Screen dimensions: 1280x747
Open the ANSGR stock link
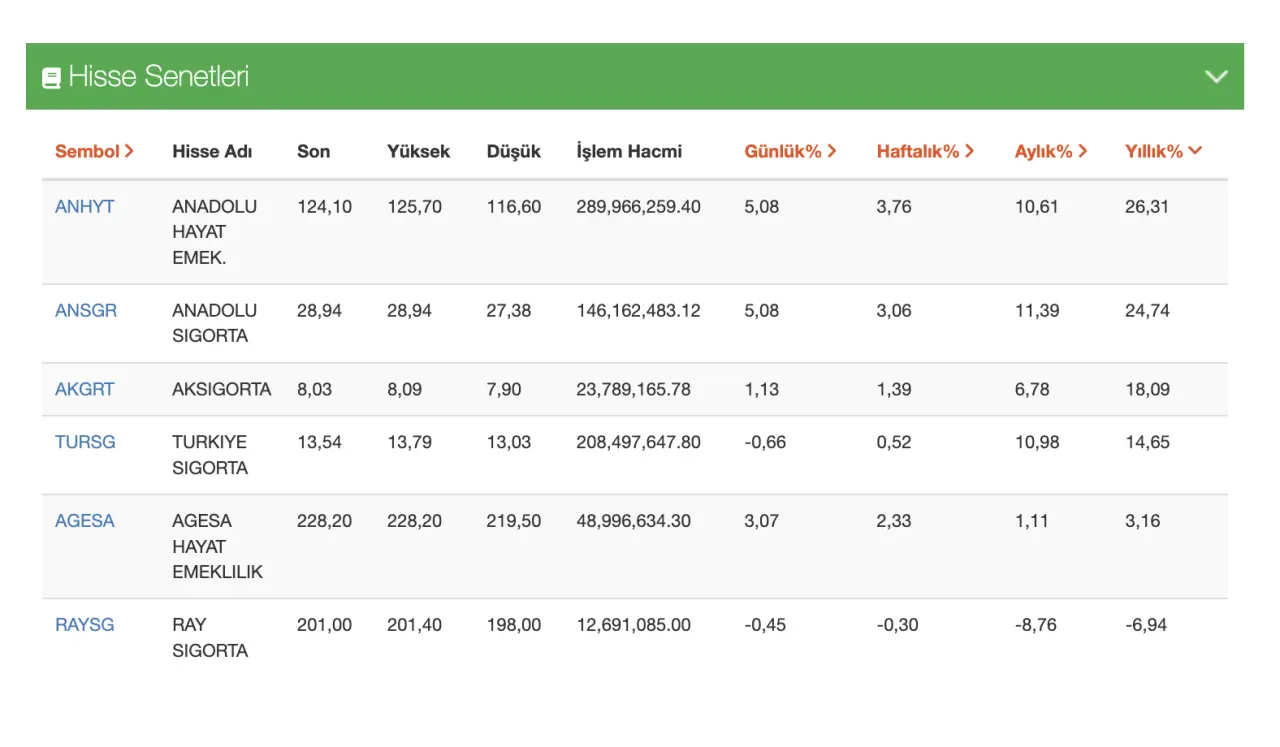tap(86, 311)
